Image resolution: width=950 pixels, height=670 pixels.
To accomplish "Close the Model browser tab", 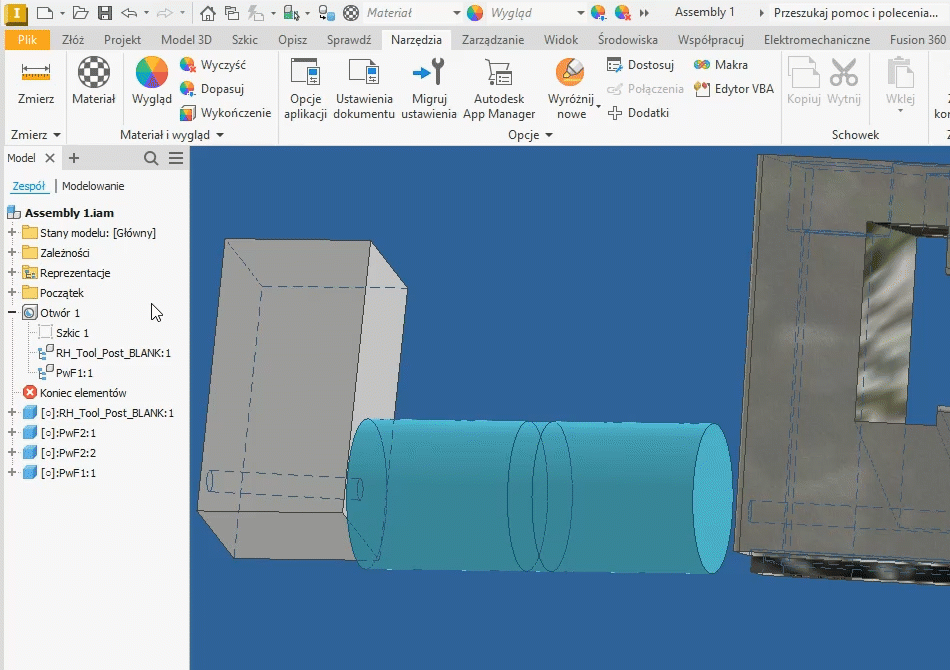I will (50, 158).
